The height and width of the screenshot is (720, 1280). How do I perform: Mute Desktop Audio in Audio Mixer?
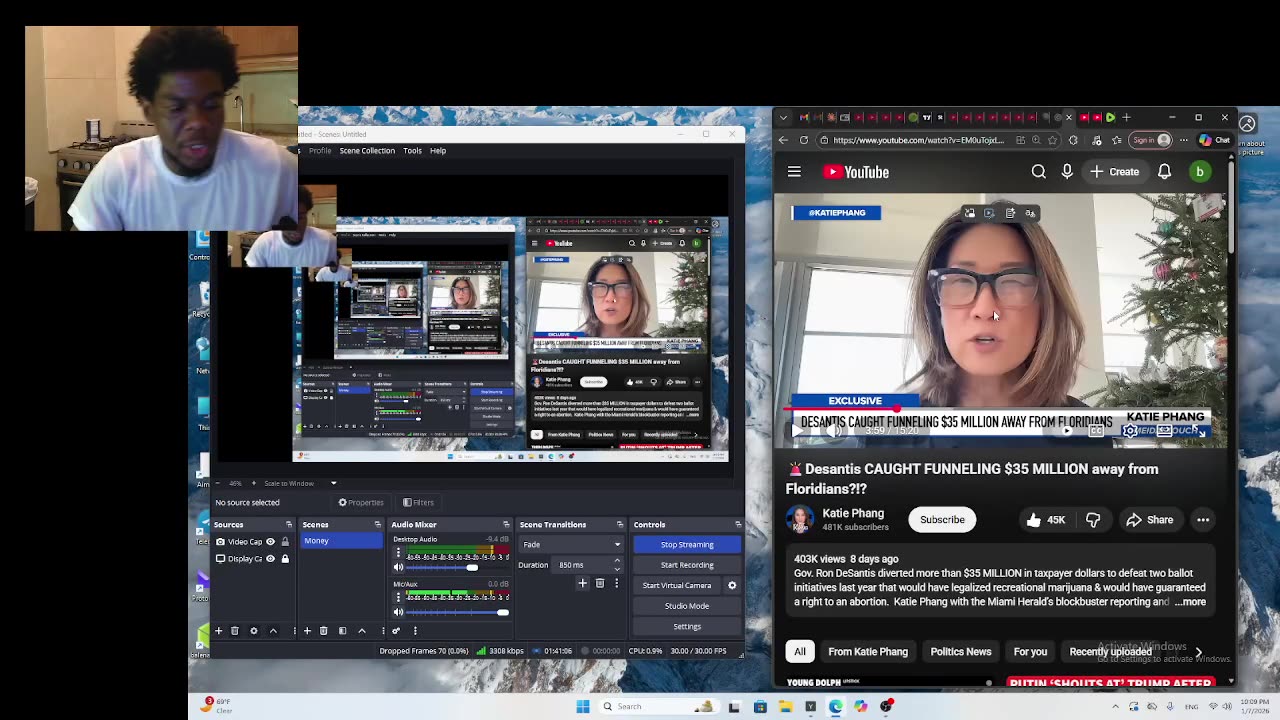click(x=398, y=567)
